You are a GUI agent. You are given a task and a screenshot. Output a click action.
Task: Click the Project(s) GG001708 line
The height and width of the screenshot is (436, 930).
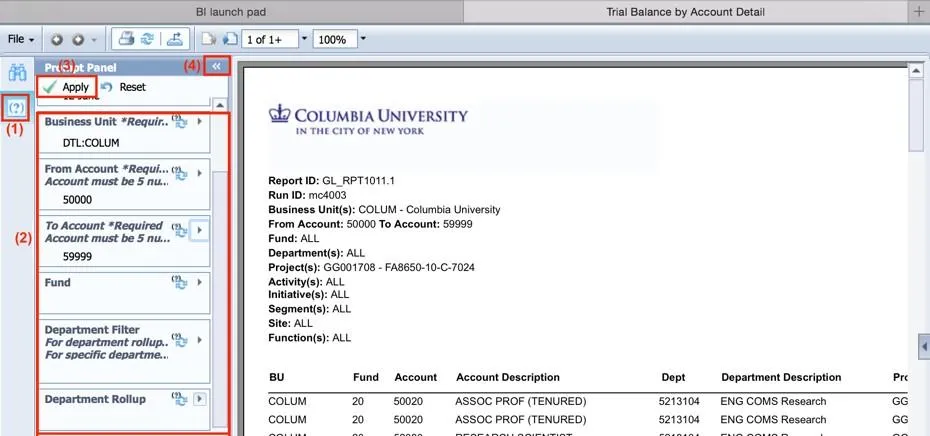point(371,268)
